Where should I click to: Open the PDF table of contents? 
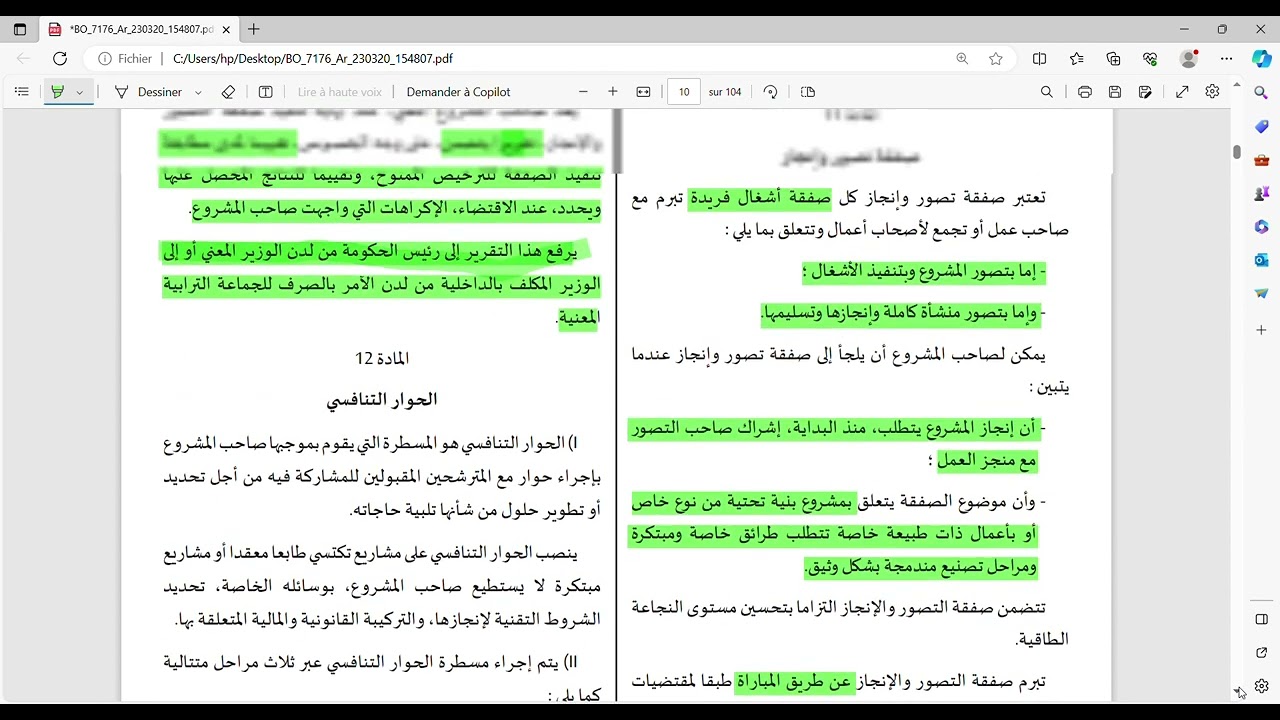tap(22, 92)
